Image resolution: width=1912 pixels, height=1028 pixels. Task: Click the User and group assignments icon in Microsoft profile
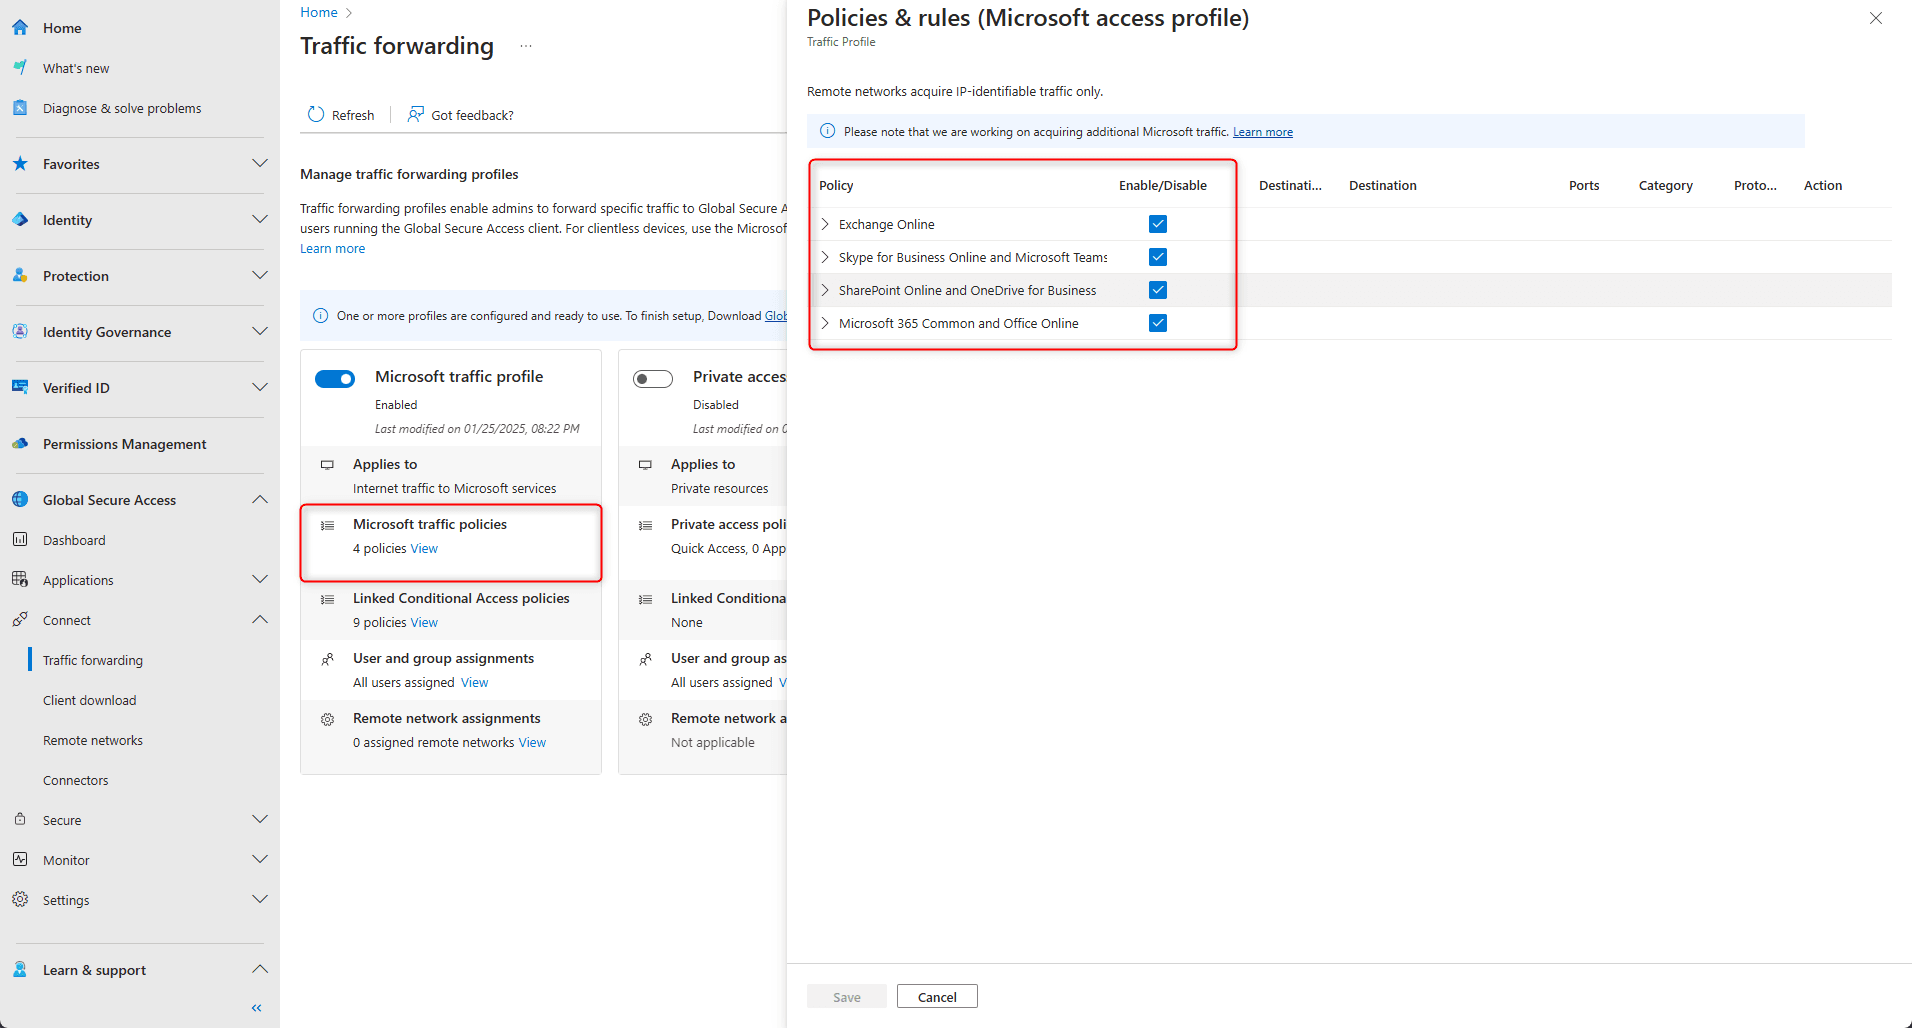point(327,659)
